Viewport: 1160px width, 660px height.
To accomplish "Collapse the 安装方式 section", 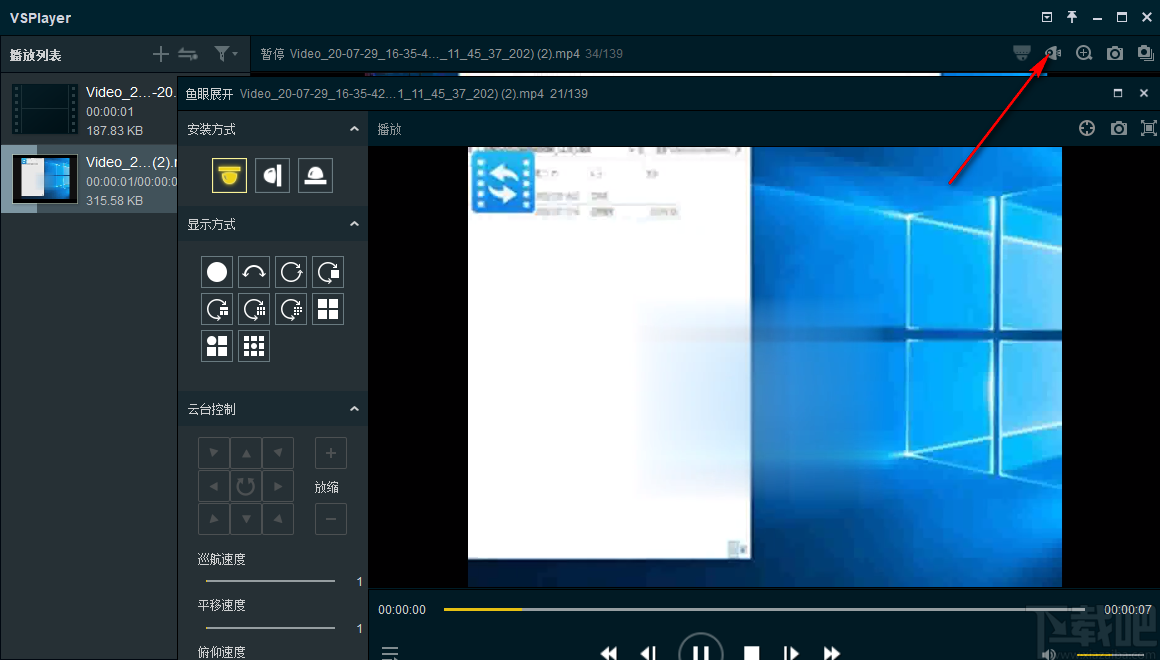I will pyautogui.click(x=354, y=129).
